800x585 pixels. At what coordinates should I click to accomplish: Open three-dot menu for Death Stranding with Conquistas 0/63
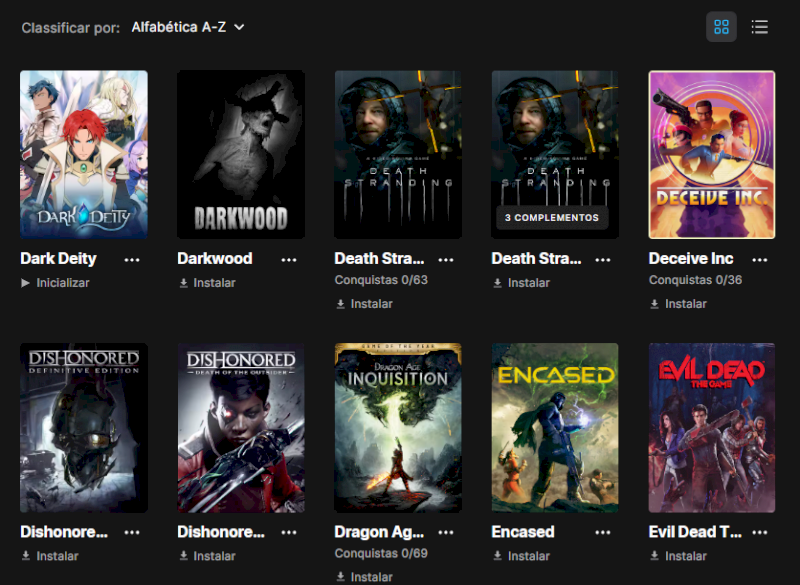446,260
